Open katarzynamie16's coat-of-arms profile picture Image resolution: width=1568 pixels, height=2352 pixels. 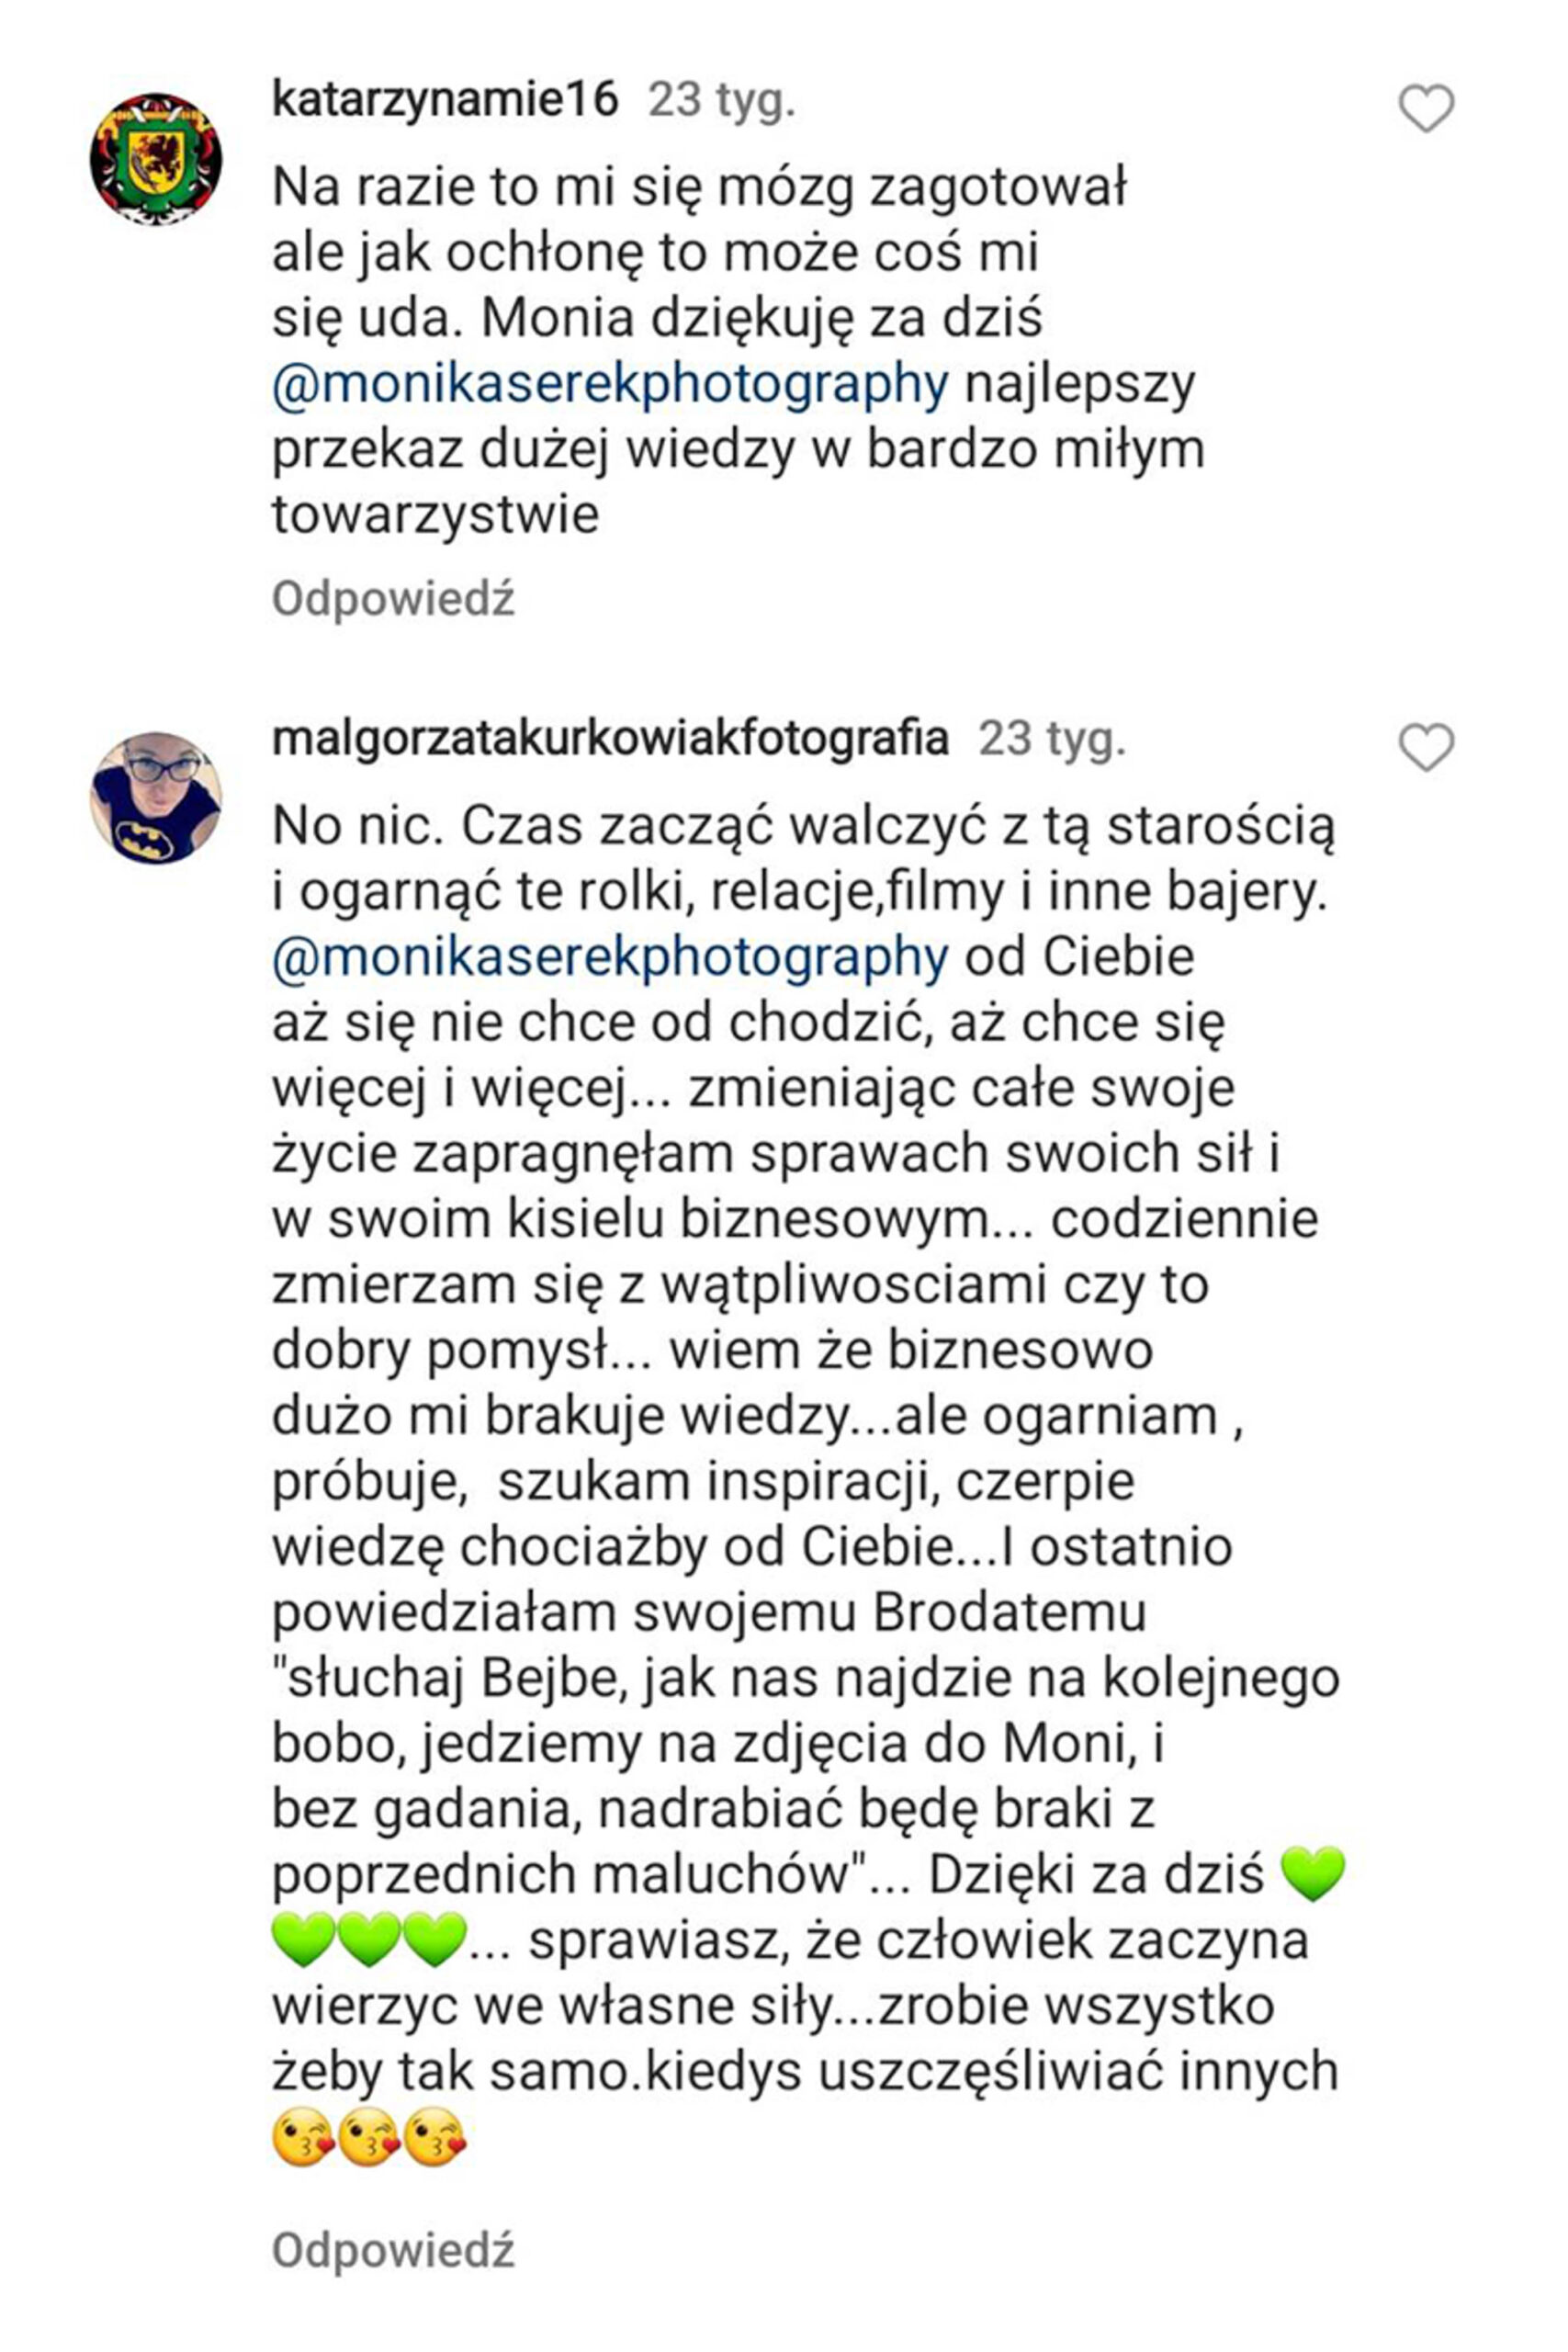156,159
